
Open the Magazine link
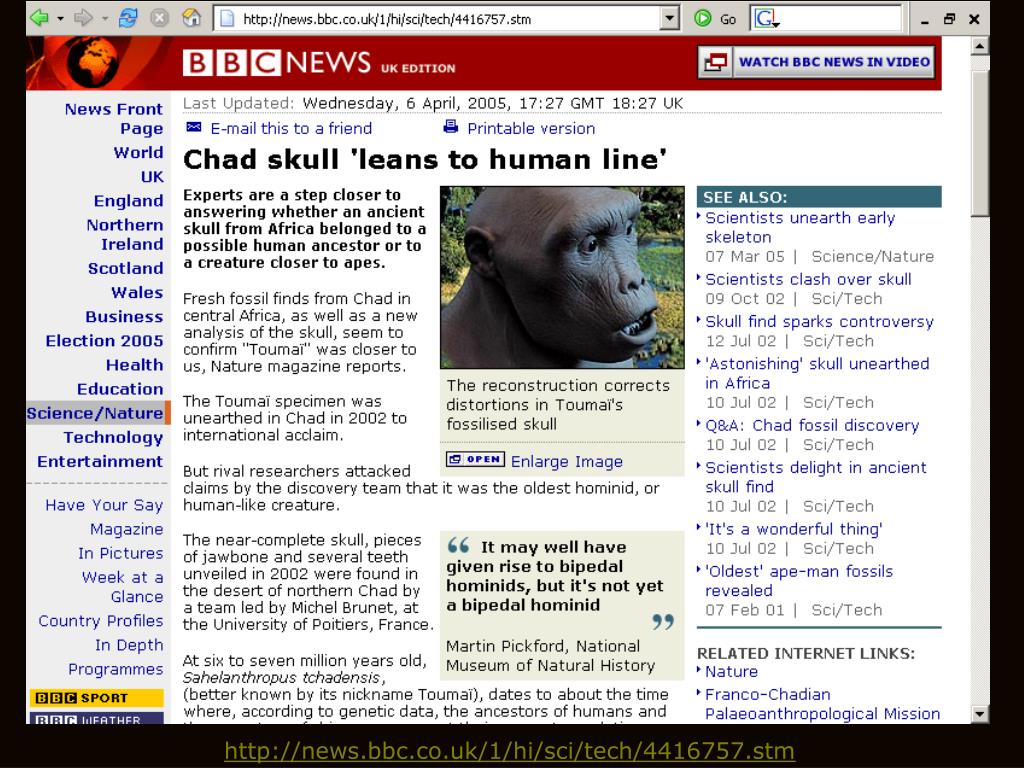click(x=127, y=530)
